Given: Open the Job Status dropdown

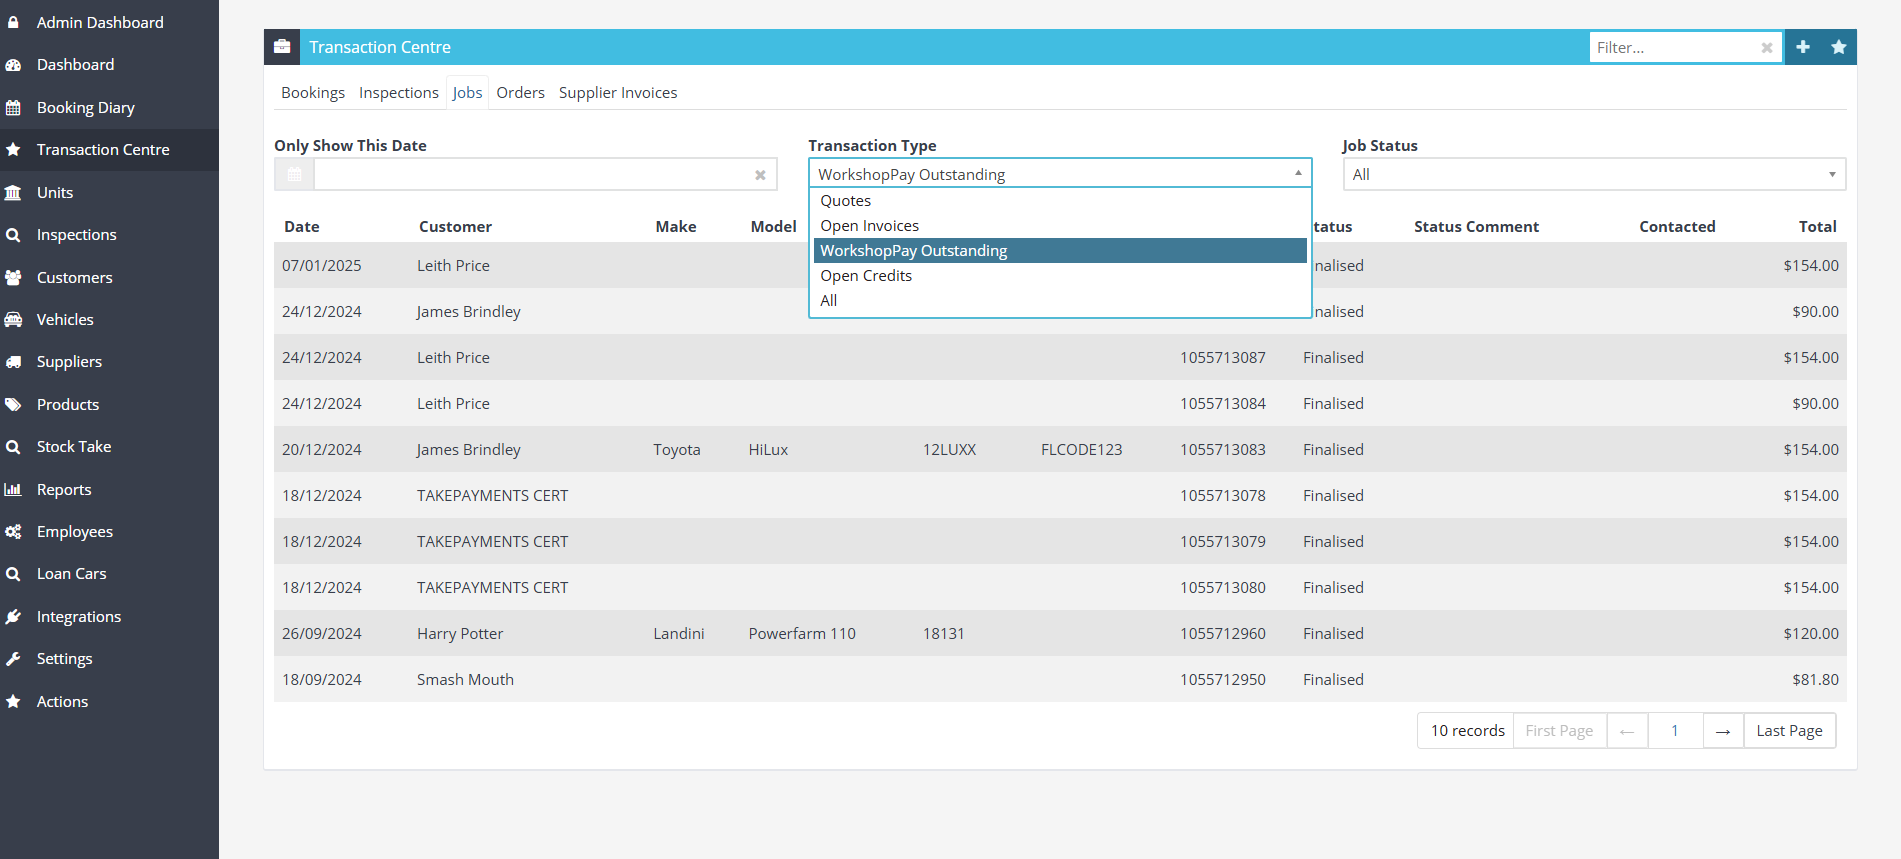Looking at the screenshot, I should (x=1594, y=174).
